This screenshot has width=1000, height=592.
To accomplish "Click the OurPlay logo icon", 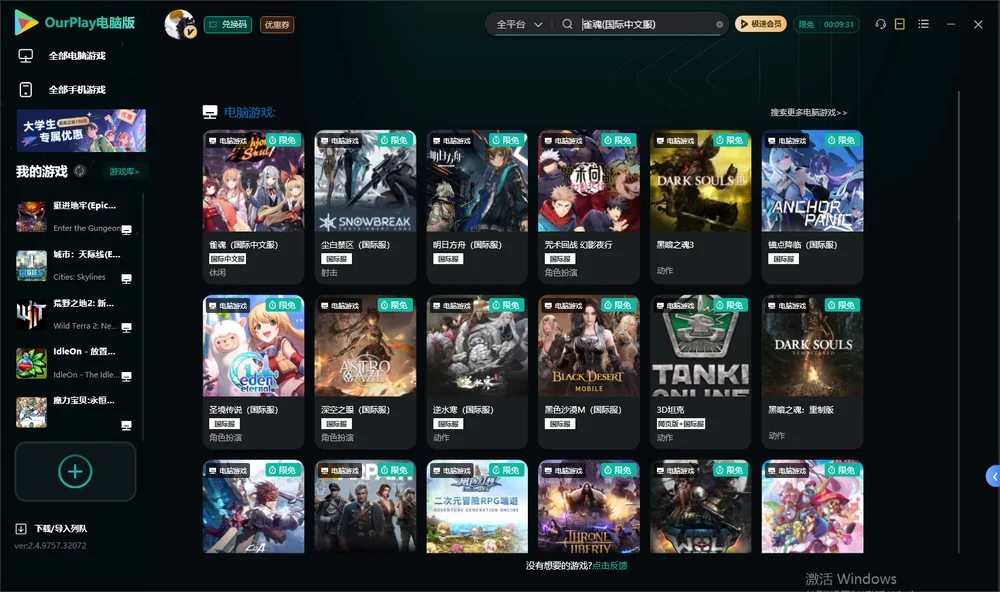I will point(26,23).
